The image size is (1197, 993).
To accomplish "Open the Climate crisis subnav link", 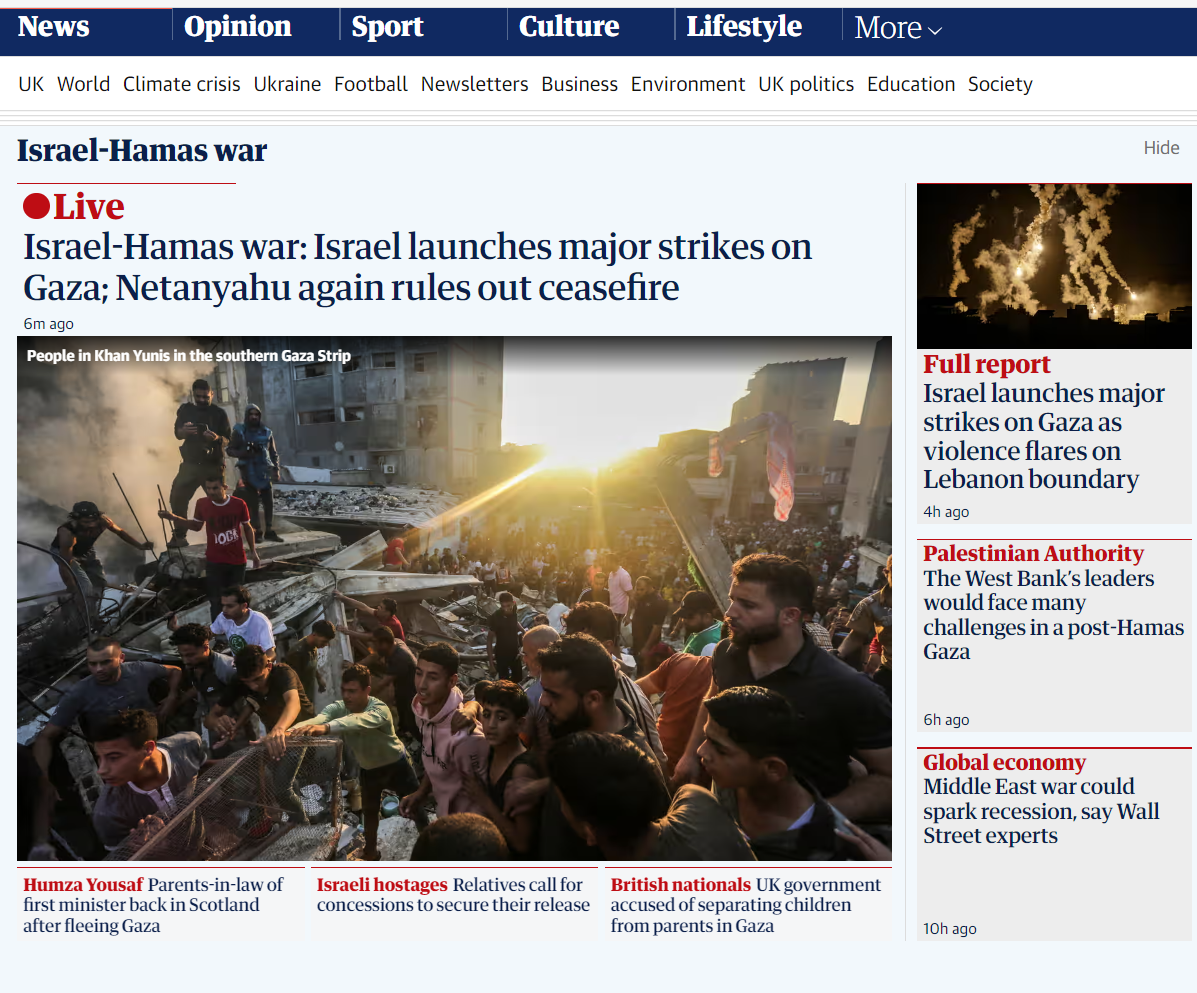I will 182,84.
